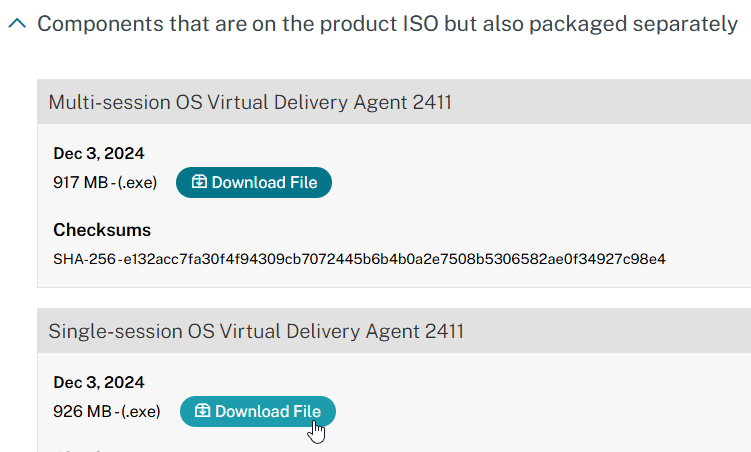Click the Checksums label under the Multi-session agent
This screenshot has height=452, width=751.
click(x=102, y=230)
